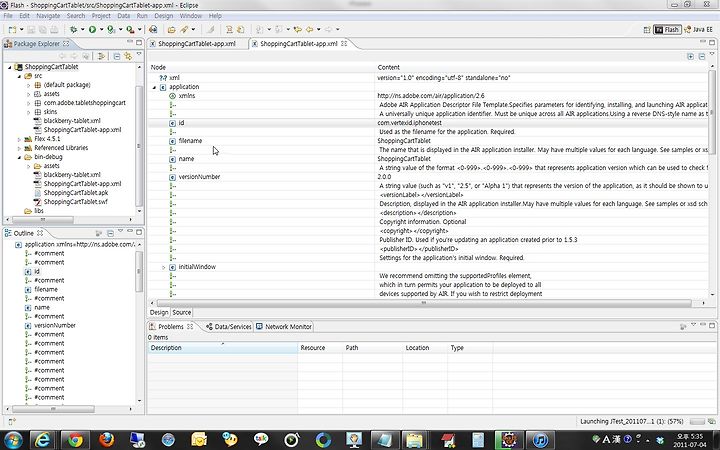Click the Outline vertical scrollbar thumb
This screenshot has height=450, width=720.
click(139, 271)
